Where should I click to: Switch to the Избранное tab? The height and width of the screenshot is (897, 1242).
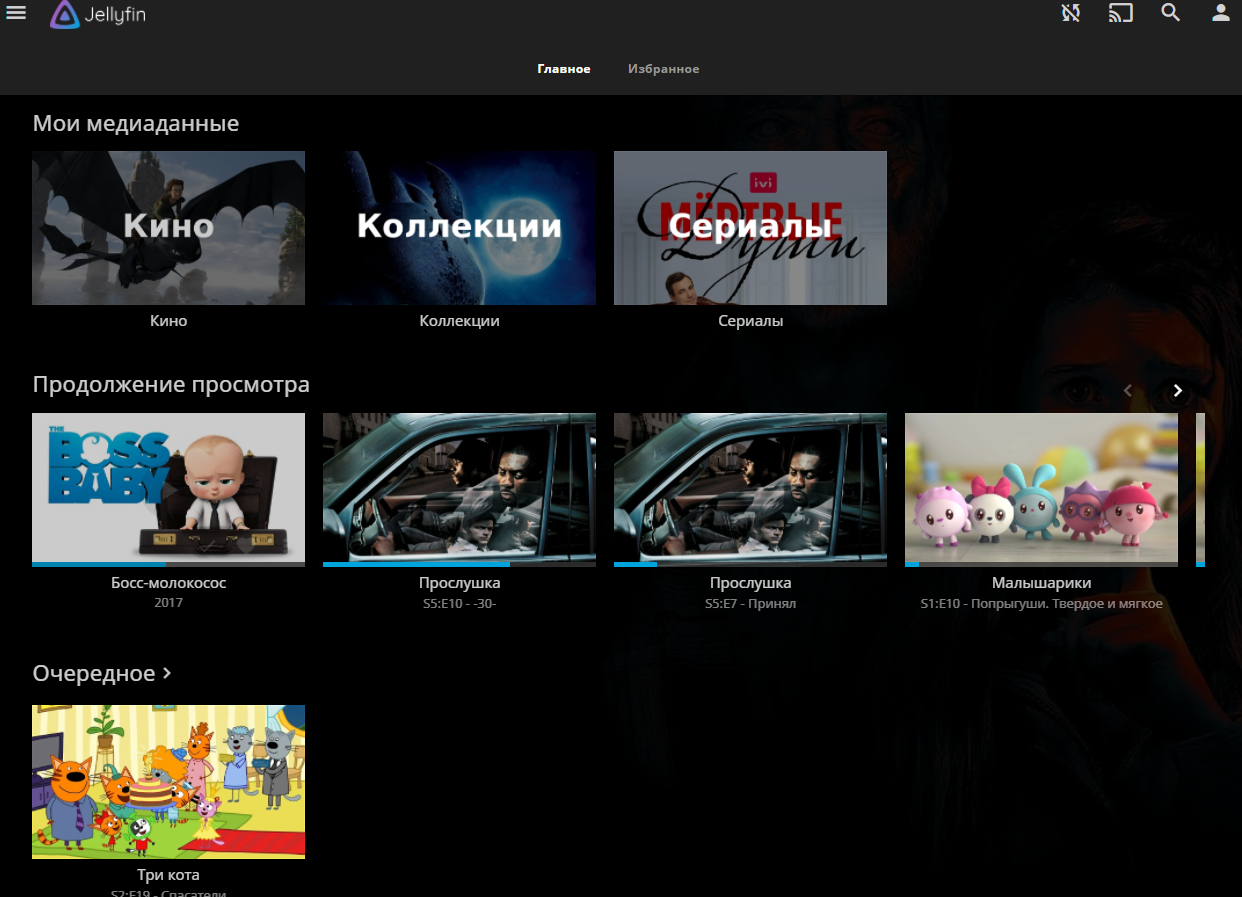click(x=663, y=69)
